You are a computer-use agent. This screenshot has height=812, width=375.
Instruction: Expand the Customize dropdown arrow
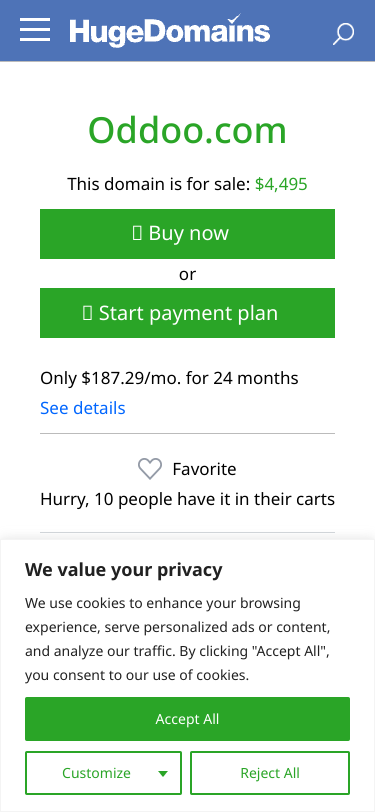coord(163,774)
